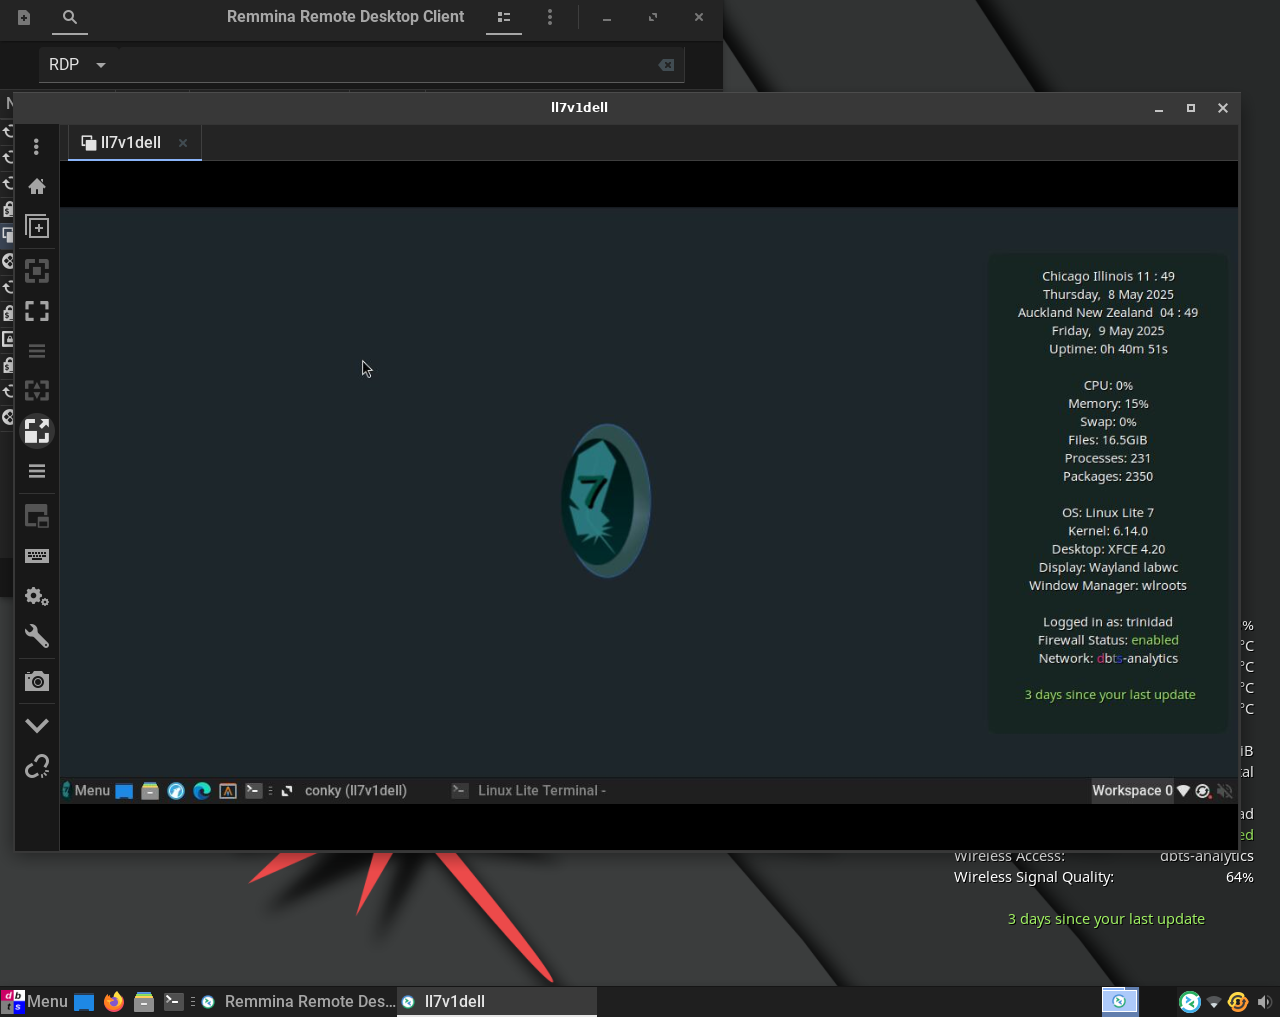The image size is (1280, 1017).
Task: Click '3 days since your last update' in remote conky
Action: [x=1109, y=695]
